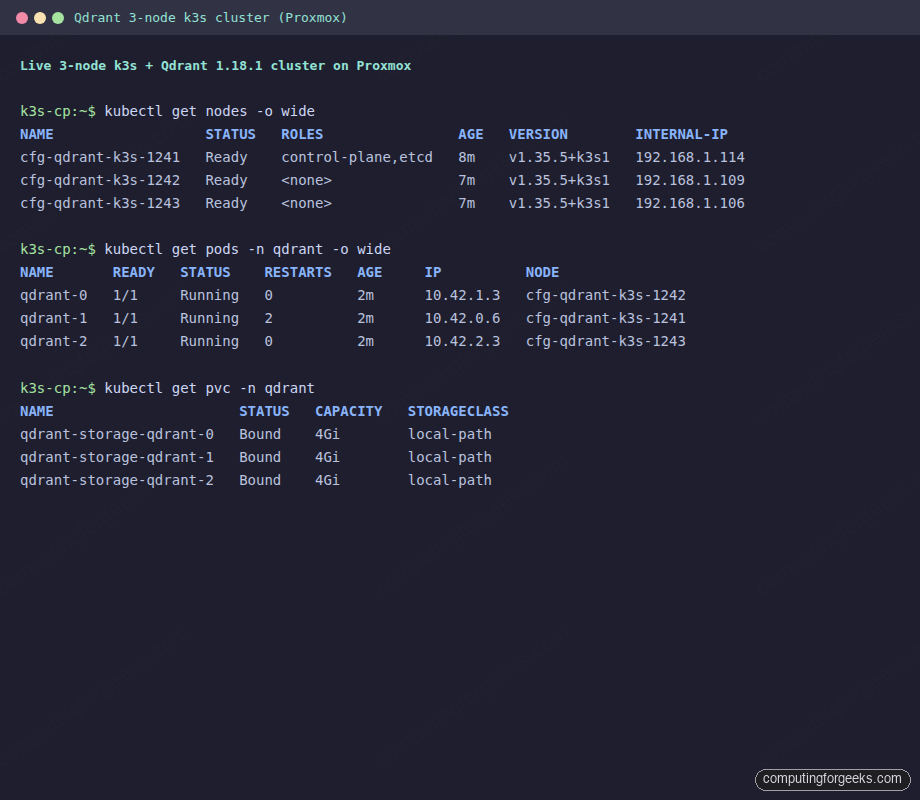Screen dimensions: 920x800
Task: Click the green maximize dot in title bar
Action: pyautogui.click(x=58, y=18)
